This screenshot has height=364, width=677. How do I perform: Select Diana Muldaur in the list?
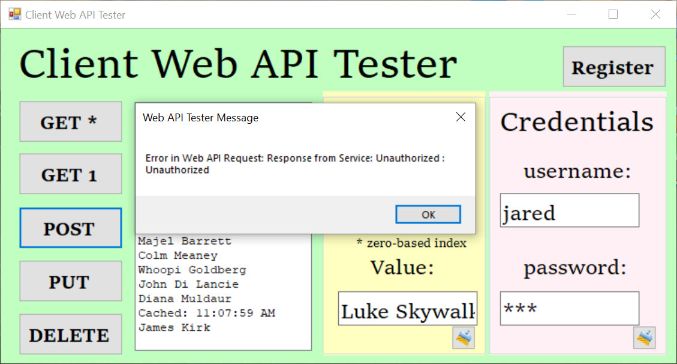[185, 299]
